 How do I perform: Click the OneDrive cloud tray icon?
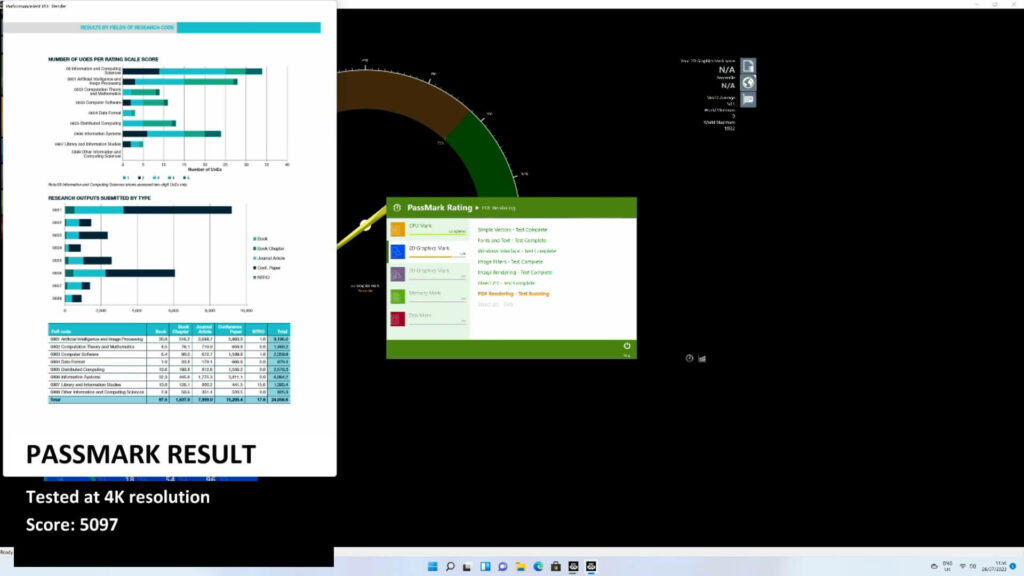click(934, 566)
